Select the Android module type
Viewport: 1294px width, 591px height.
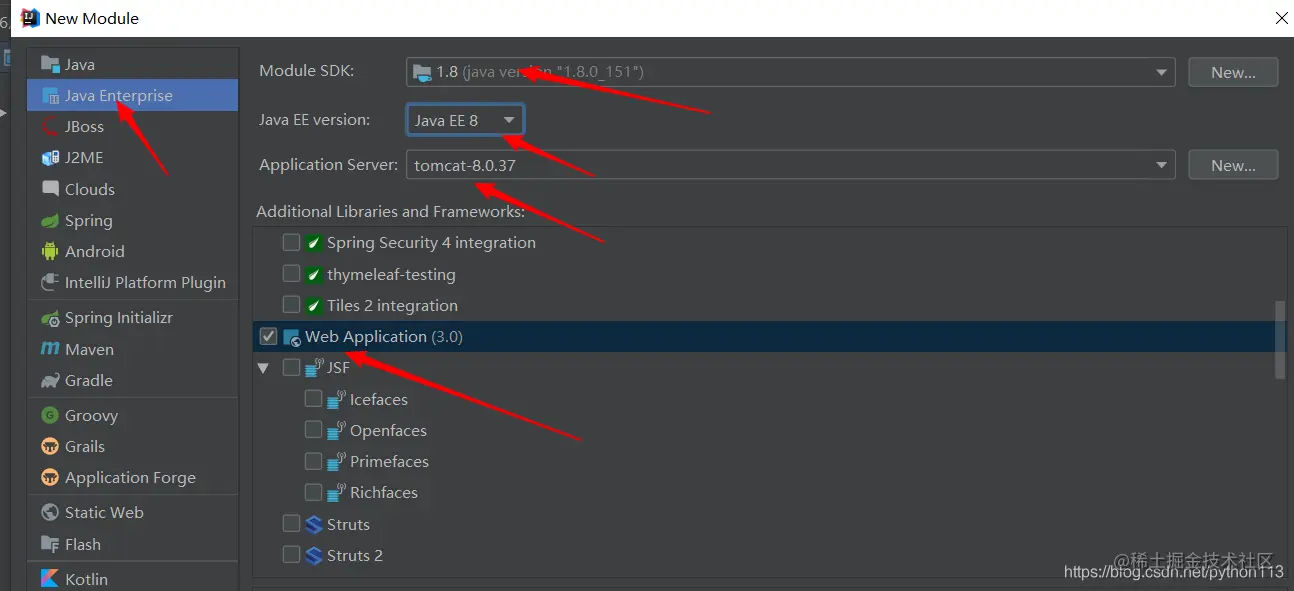(133, 251)
